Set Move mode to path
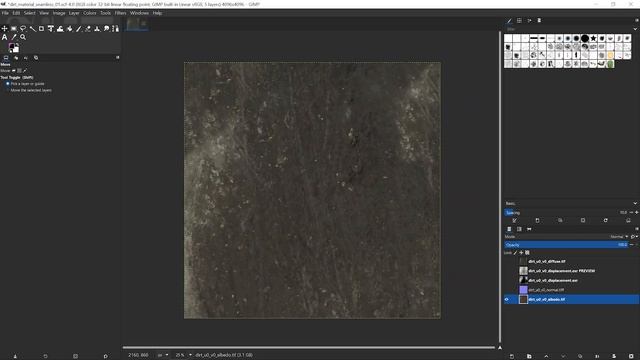 24,71
